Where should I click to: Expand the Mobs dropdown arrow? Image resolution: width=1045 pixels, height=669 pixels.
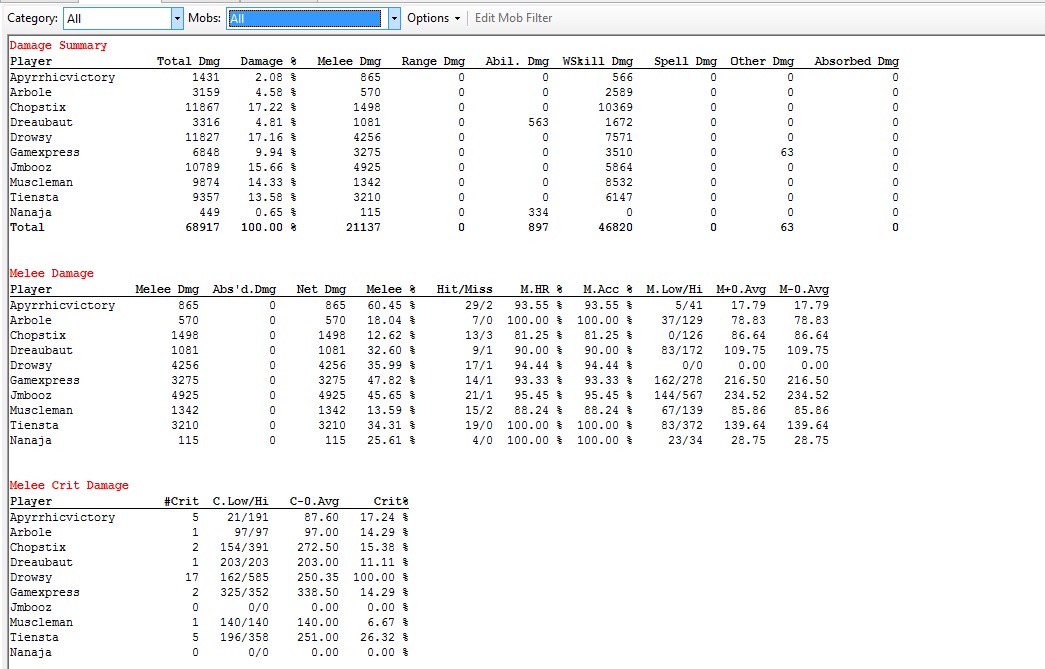[394, 18]
